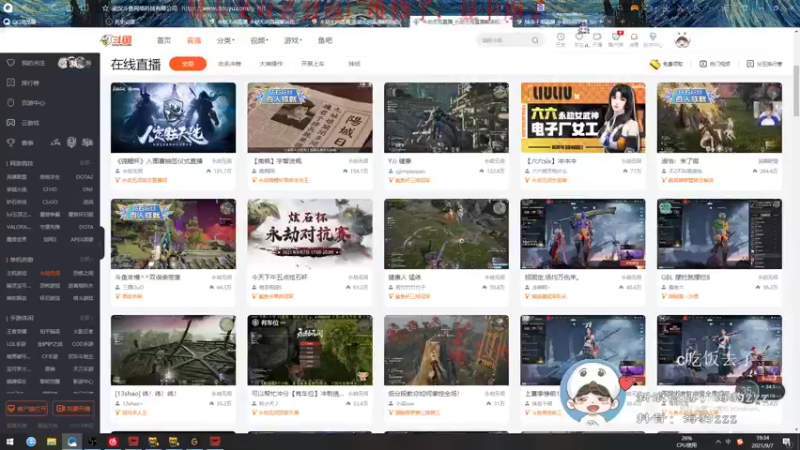800x450 pixels.
Task: Click the 我要开播 button
Action: click(73, 409)
